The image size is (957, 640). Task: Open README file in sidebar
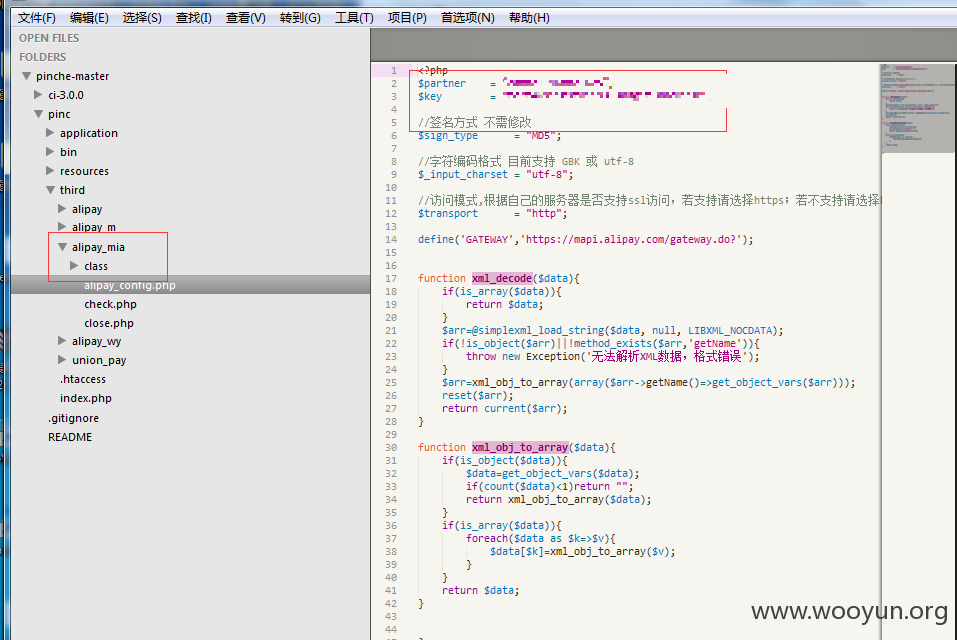click(70, 437)
